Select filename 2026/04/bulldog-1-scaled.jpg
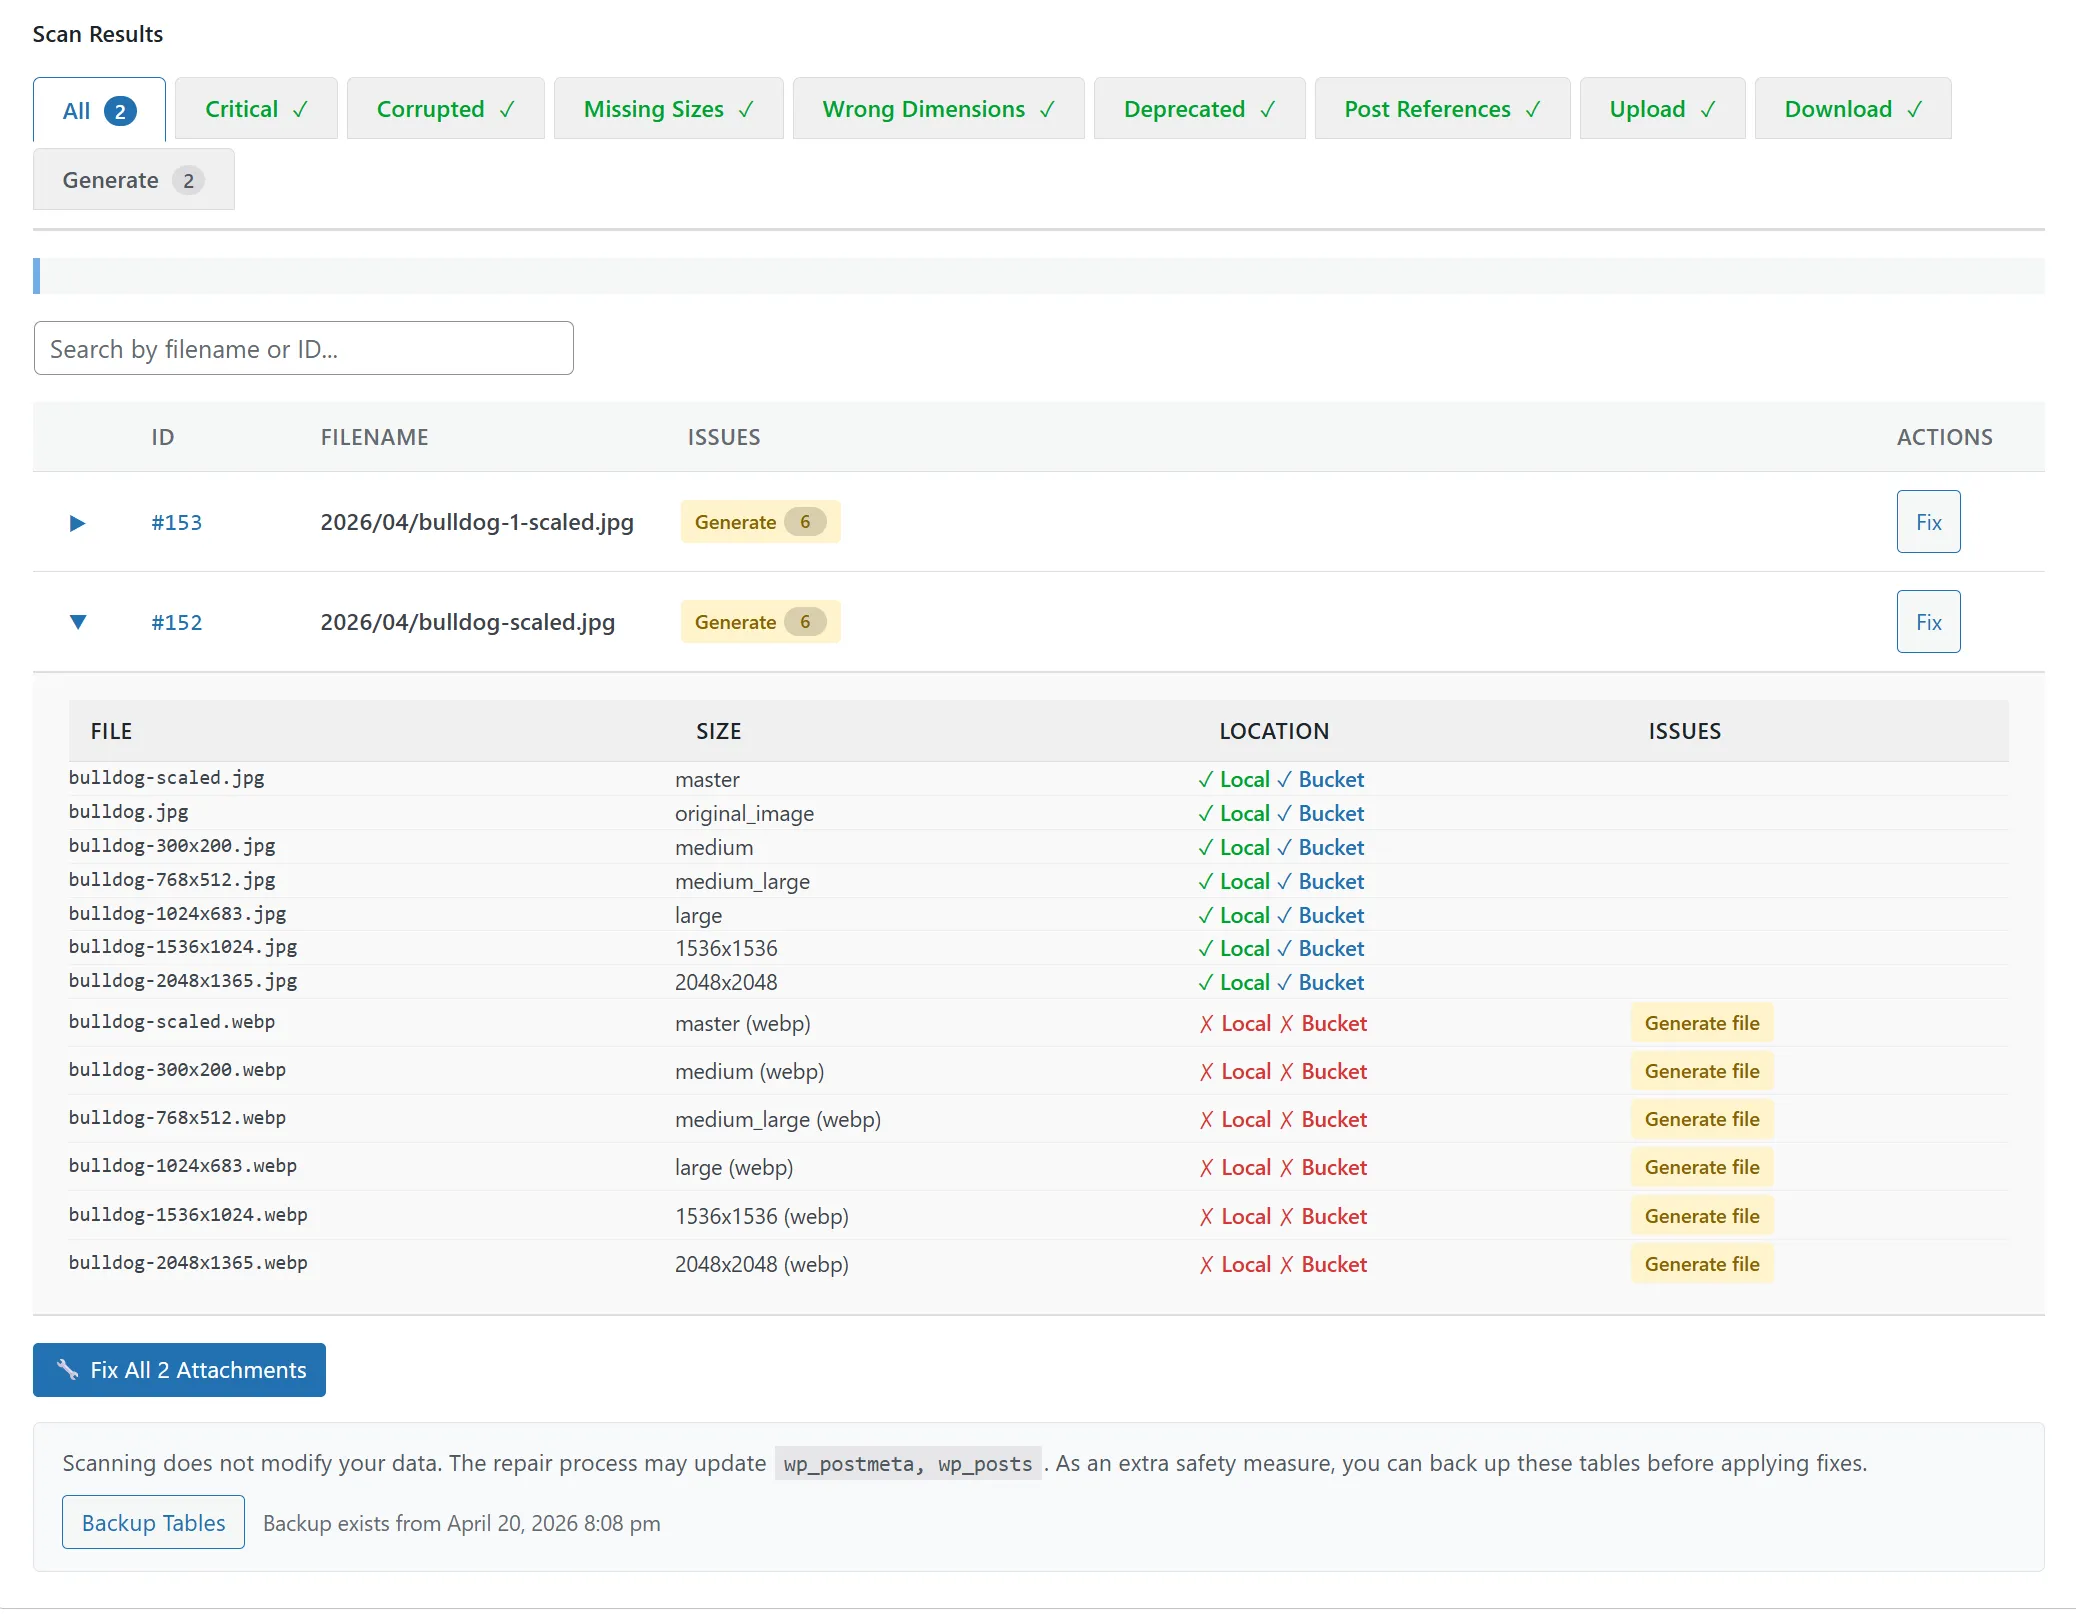The image size is (2076, 1614). pyautogui.click(x=477, y=522)
